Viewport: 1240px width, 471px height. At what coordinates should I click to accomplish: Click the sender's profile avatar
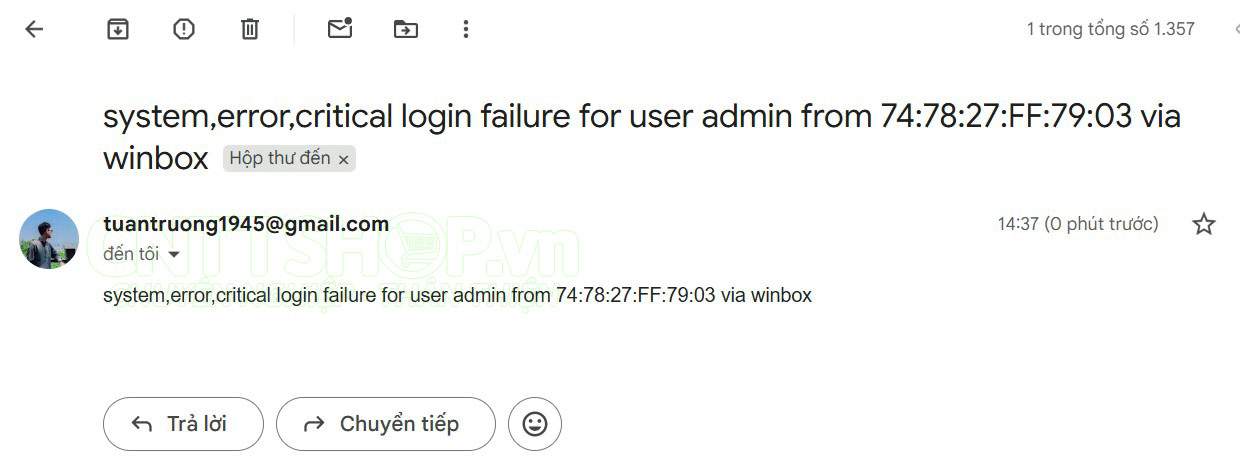(49, 239)
